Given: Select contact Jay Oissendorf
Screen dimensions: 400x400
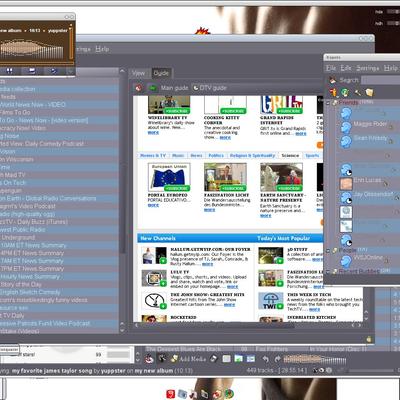Looking at the screenshot, I should [x=373, y=194].
